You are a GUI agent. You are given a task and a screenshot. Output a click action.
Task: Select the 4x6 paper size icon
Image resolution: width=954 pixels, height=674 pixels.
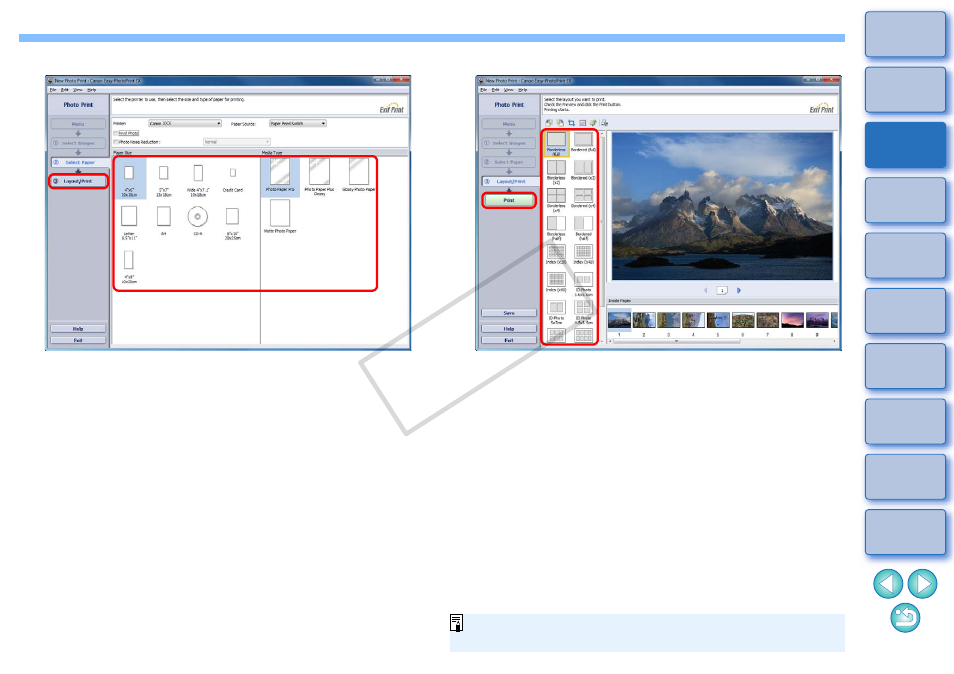coord(129,173)
